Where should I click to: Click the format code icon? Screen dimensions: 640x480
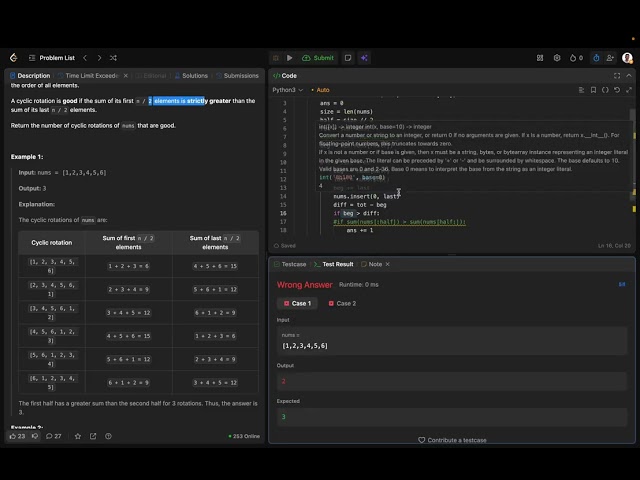point(581,90)
